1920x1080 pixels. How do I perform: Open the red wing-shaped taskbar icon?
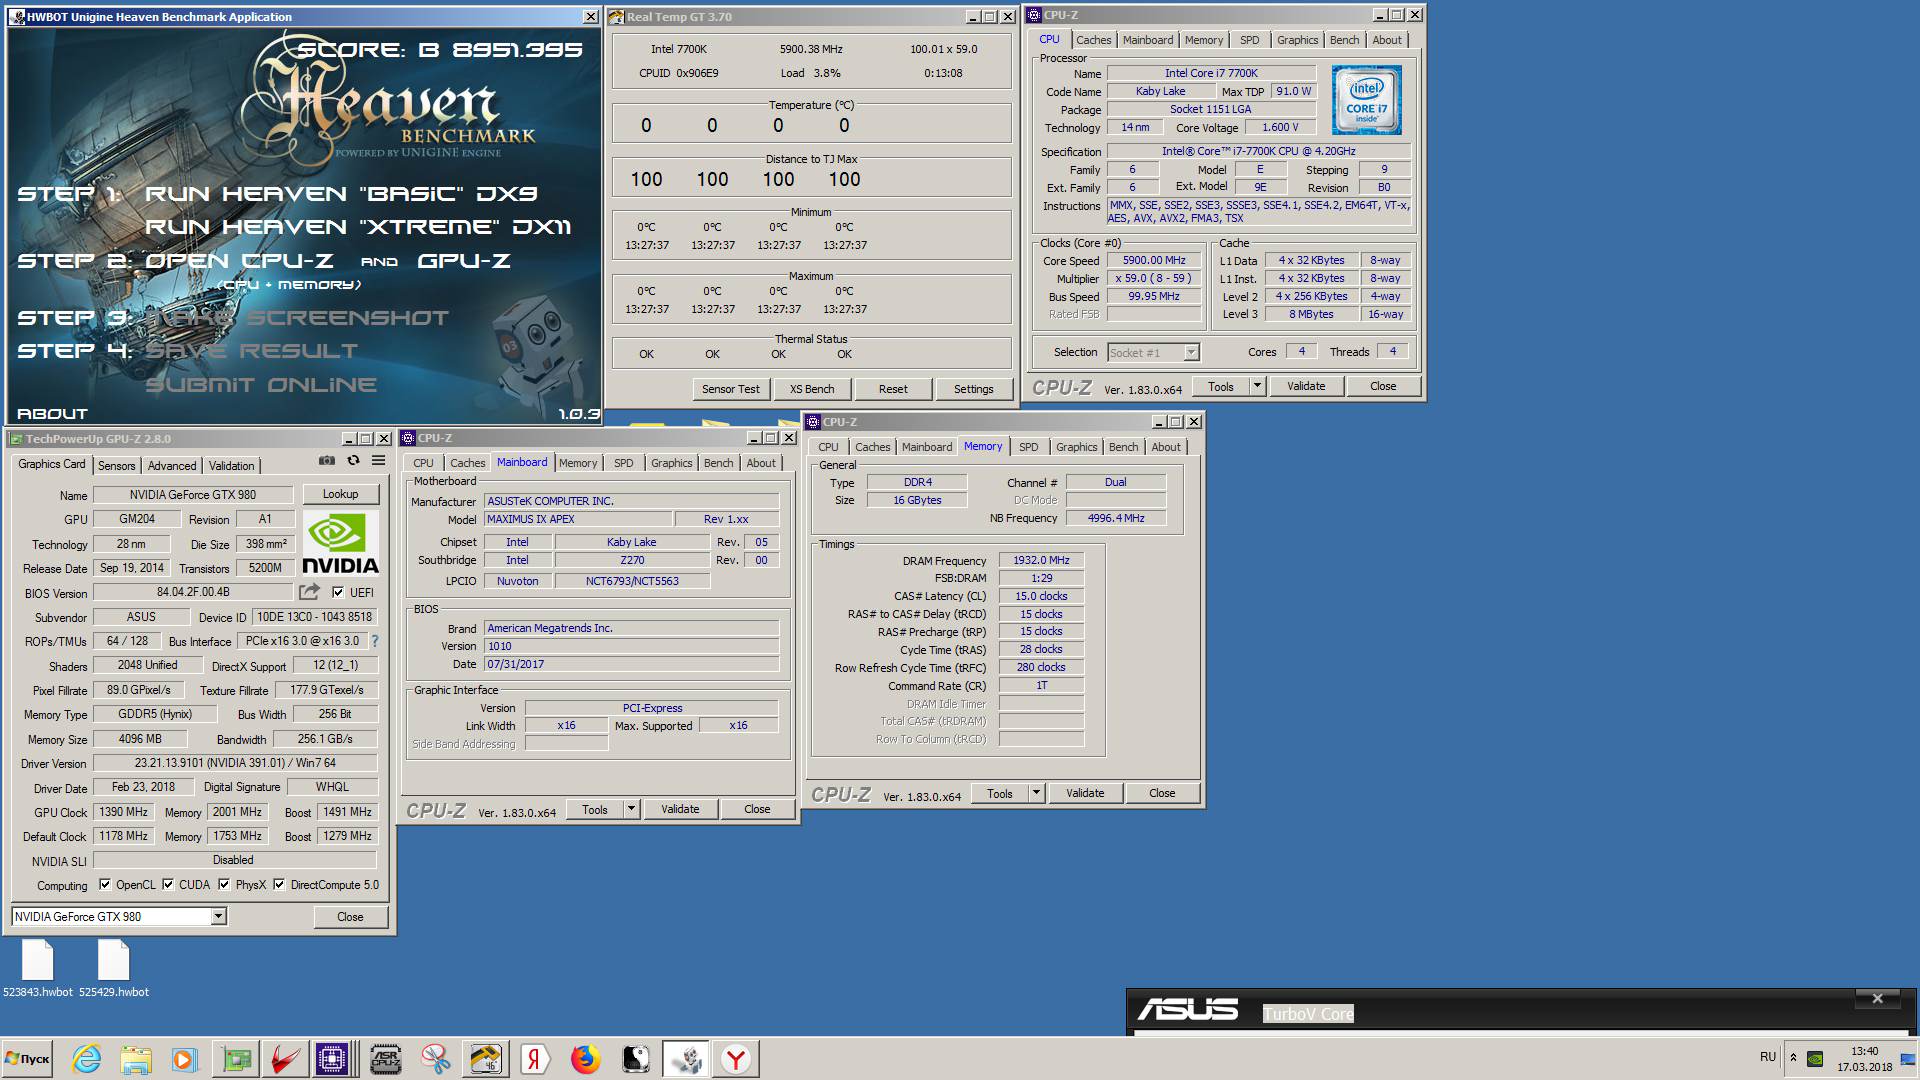tap(284, 1059)
